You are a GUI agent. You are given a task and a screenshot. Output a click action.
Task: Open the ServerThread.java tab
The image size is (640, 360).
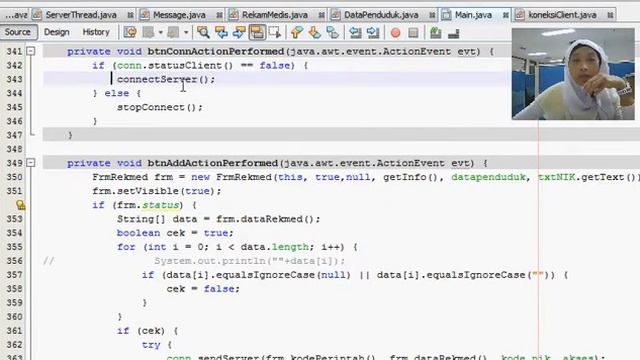pos(81,15)
